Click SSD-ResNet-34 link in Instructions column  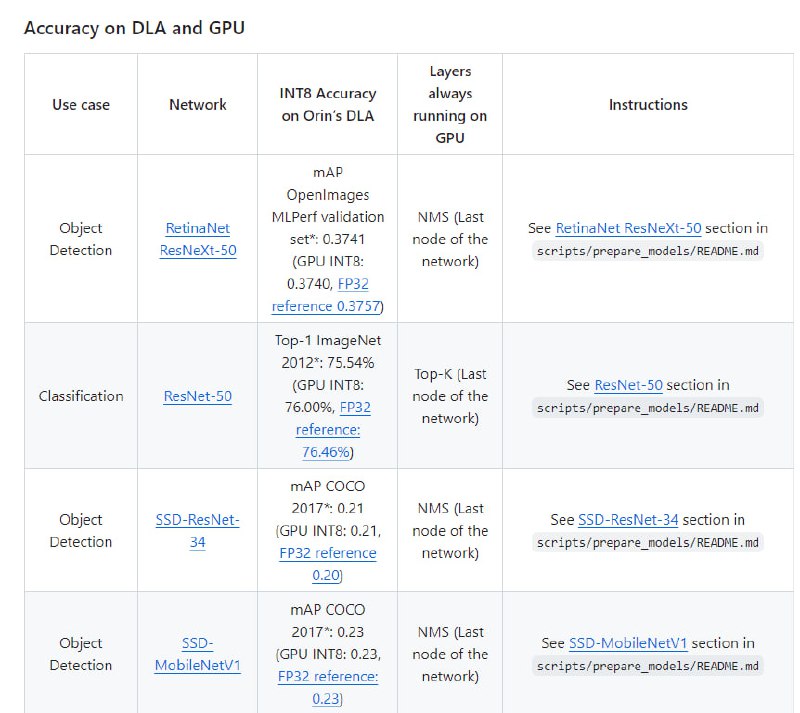(628, 520)
